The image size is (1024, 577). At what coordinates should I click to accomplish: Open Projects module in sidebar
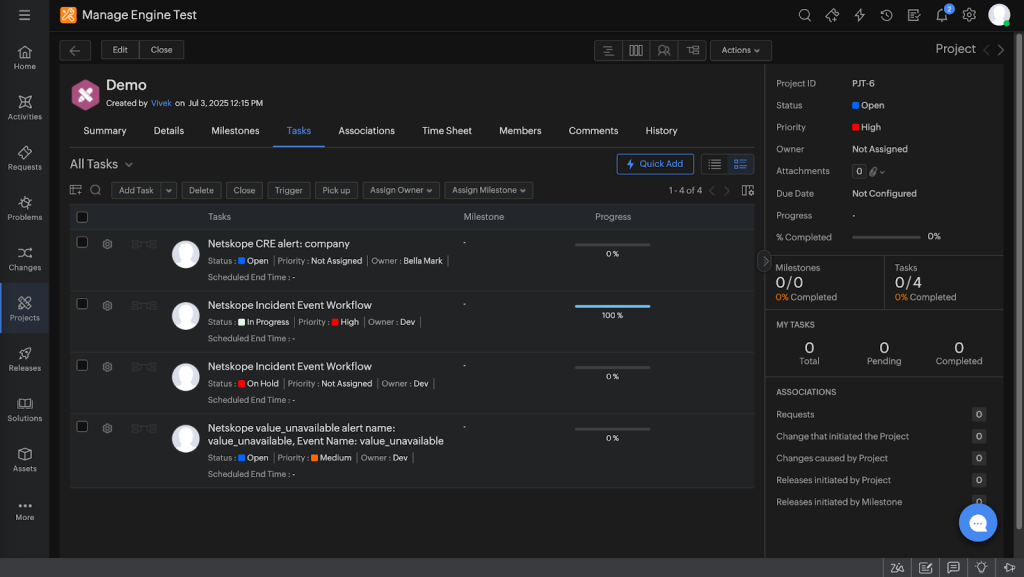point(25,309)
